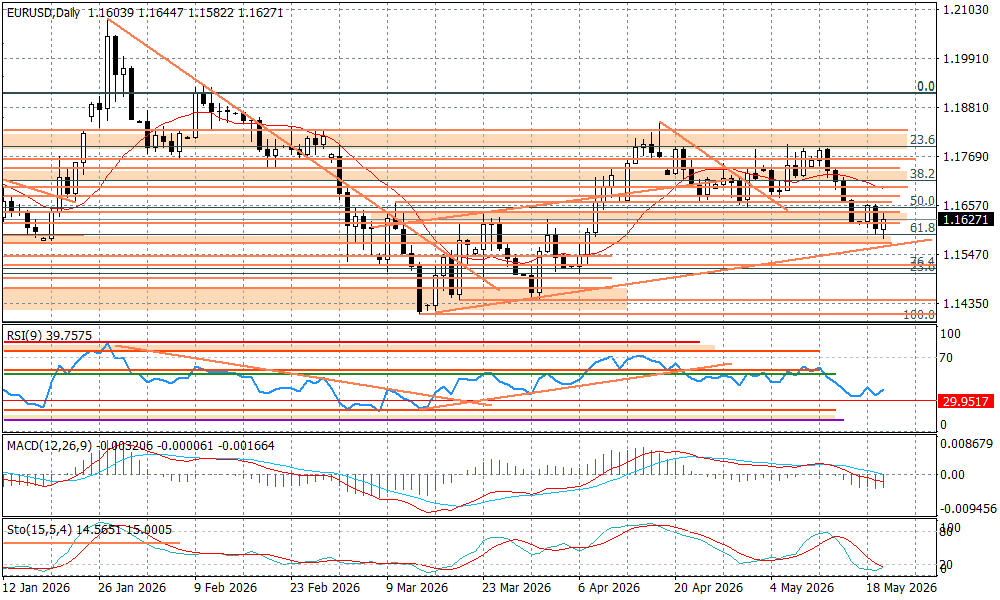Click the 1.21030 price scale label

point(966,10)
